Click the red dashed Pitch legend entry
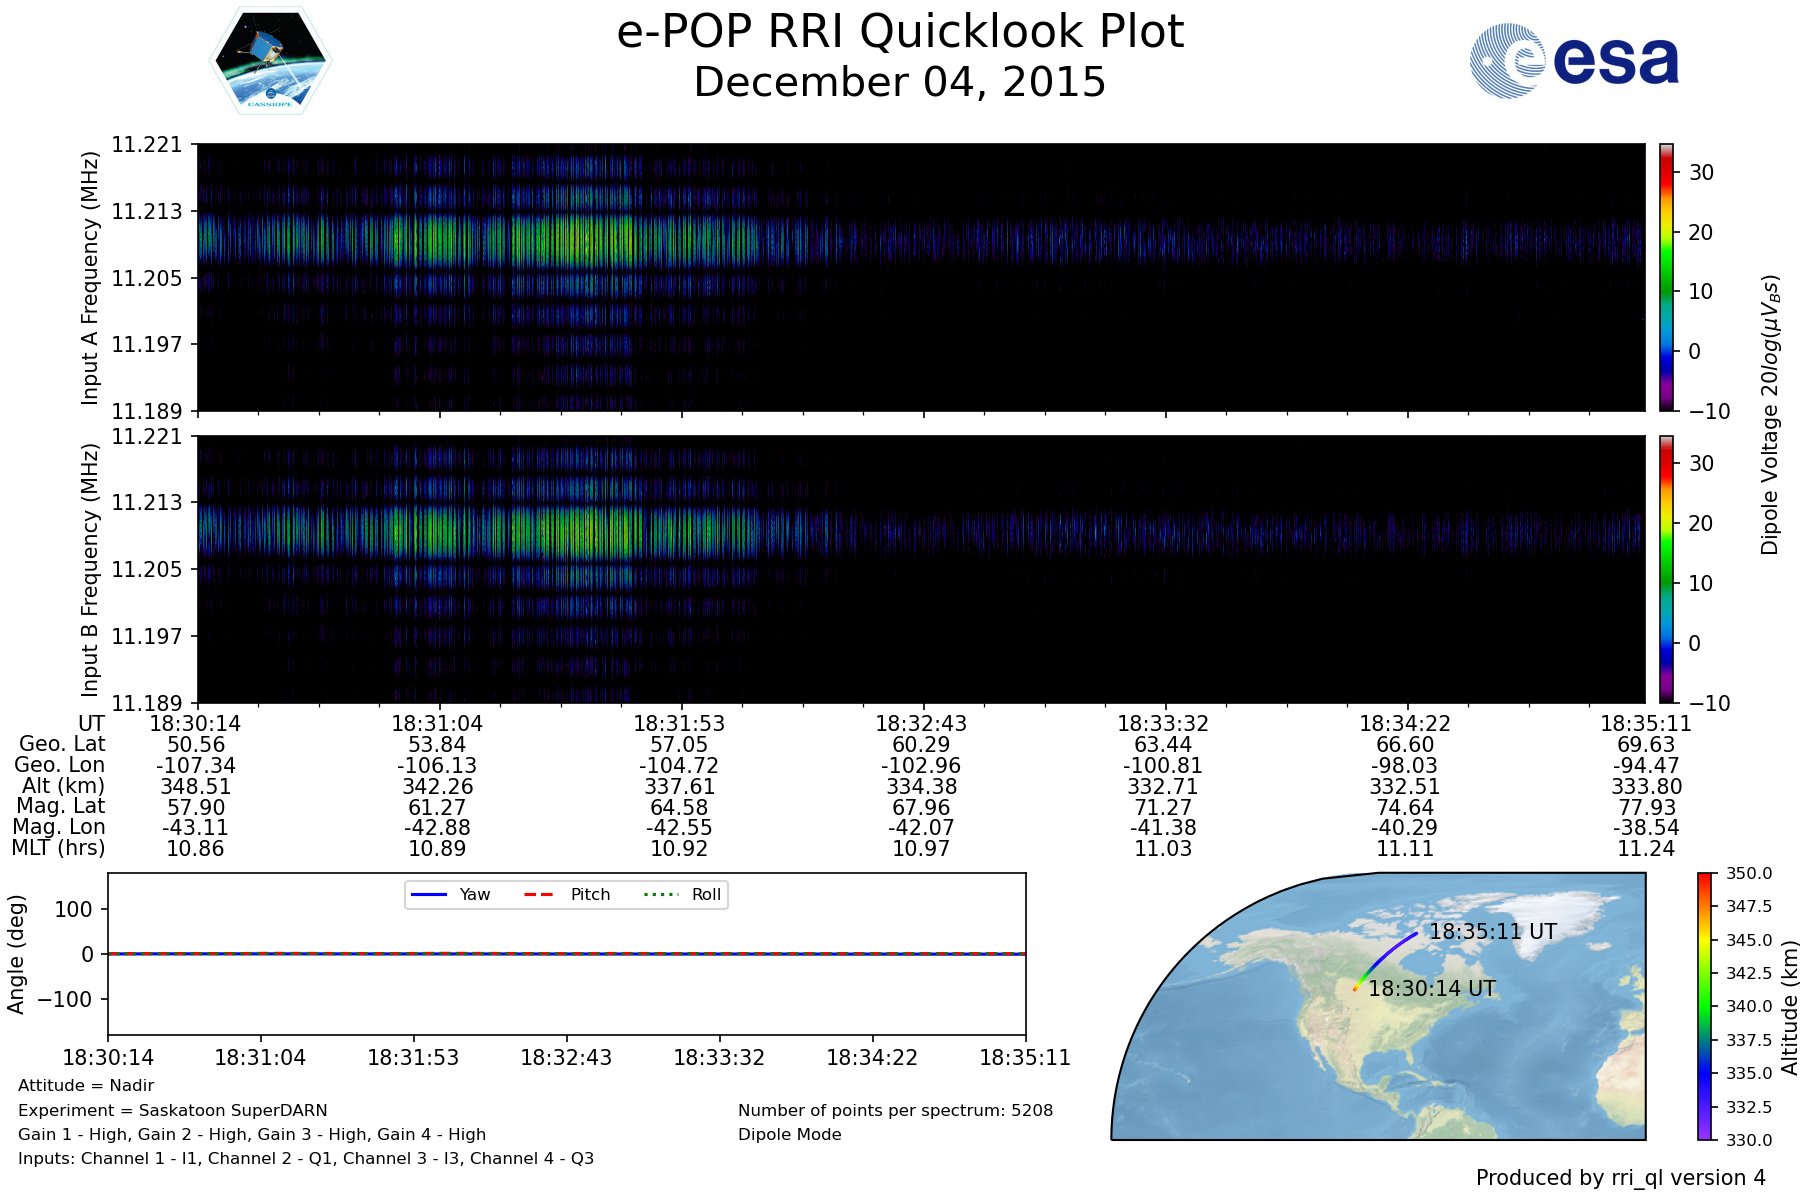 click(567, 894)
